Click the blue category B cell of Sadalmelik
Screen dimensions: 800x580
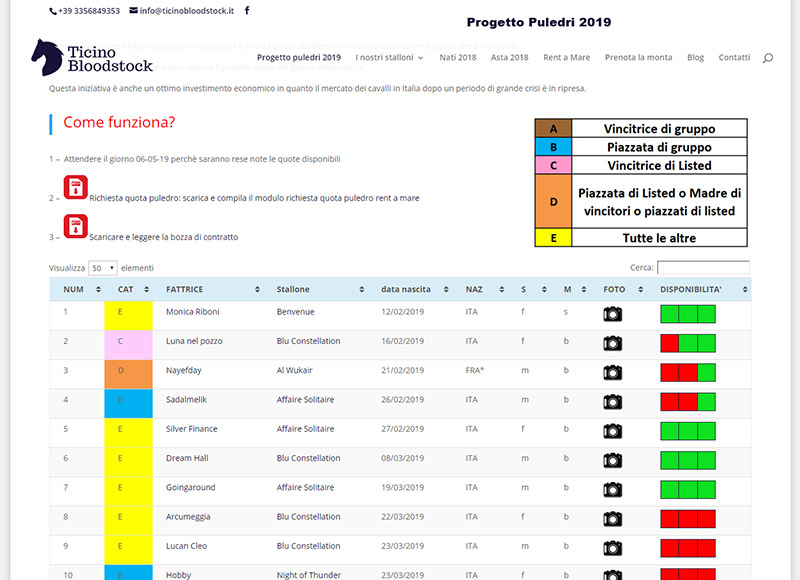coord(129,404)
